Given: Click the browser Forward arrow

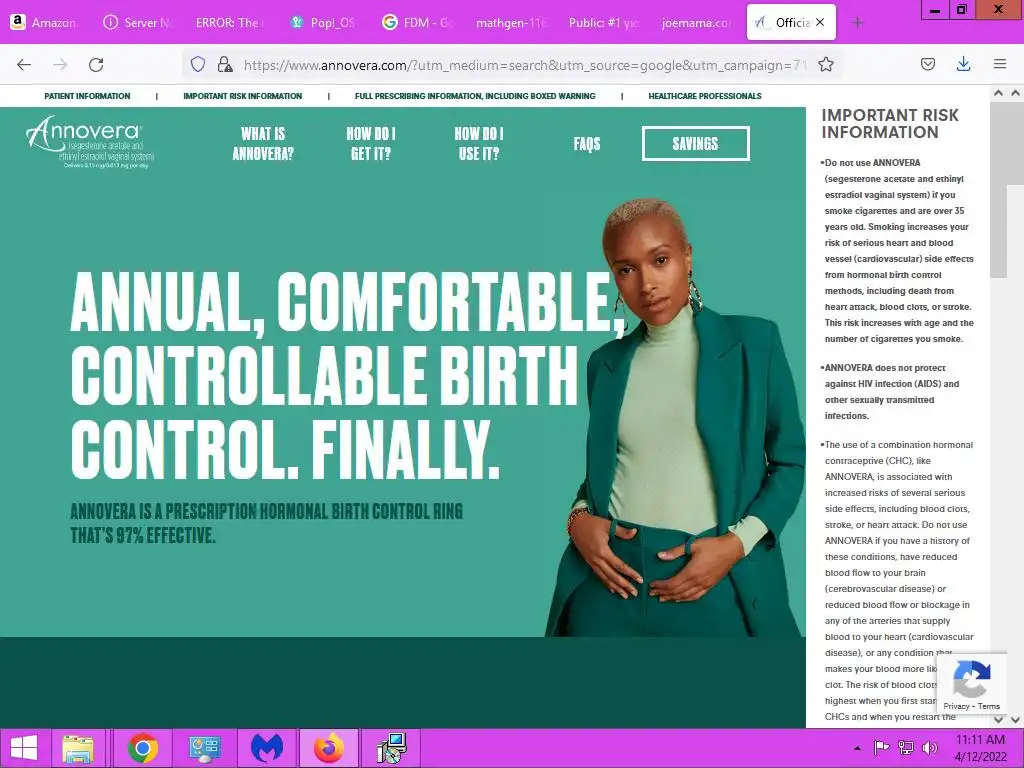Looking at the screenshot, I should point(60,64).
